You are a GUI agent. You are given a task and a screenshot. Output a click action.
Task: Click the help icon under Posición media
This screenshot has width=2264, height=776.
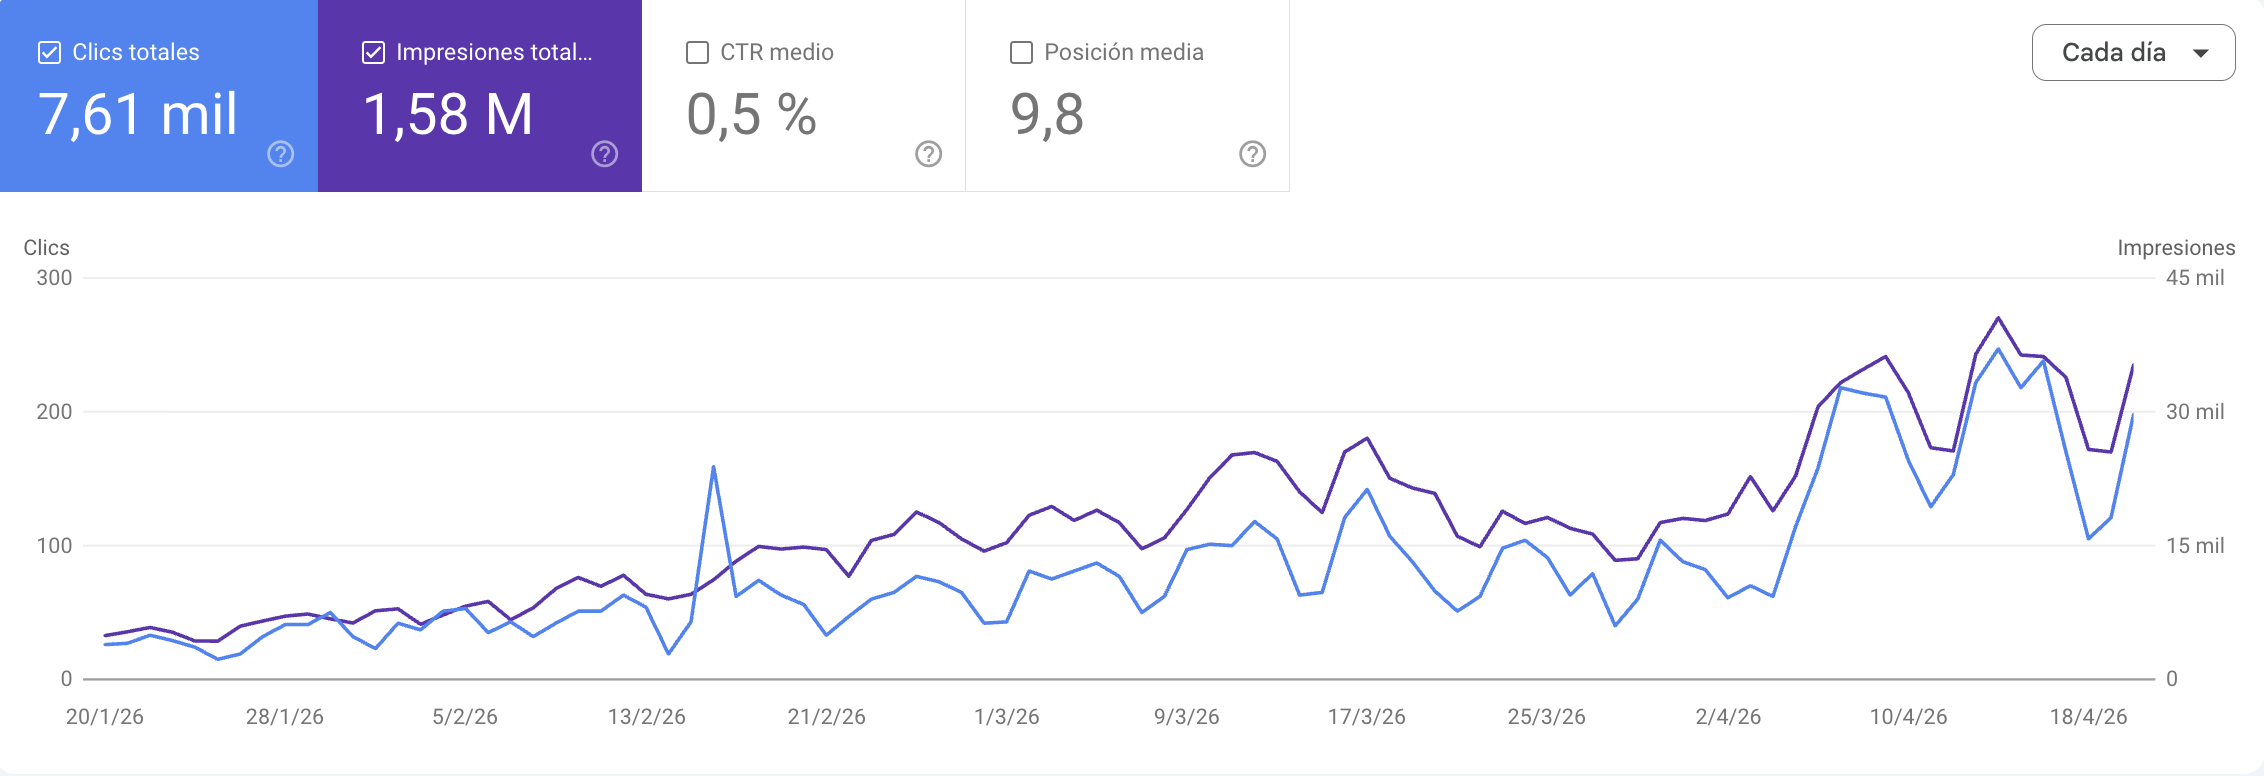pyautogui.click(x=1251, y=154)
